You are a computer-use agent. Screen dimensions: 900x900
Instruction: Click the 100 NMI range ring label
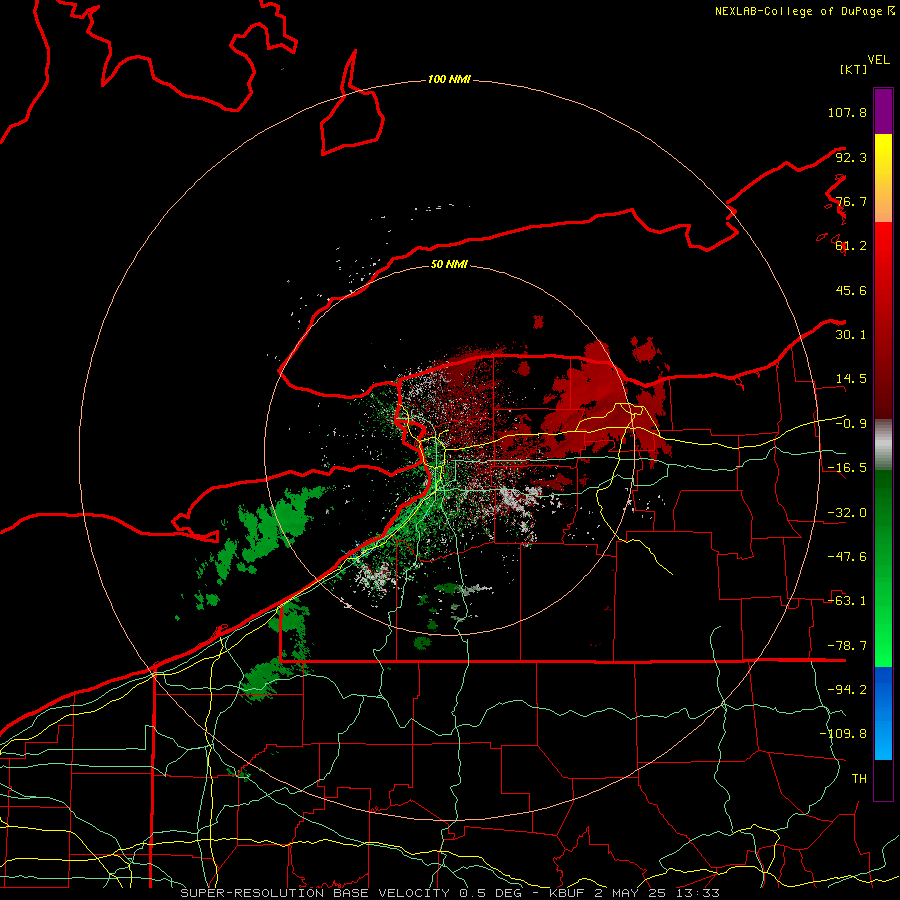[449, 79]
